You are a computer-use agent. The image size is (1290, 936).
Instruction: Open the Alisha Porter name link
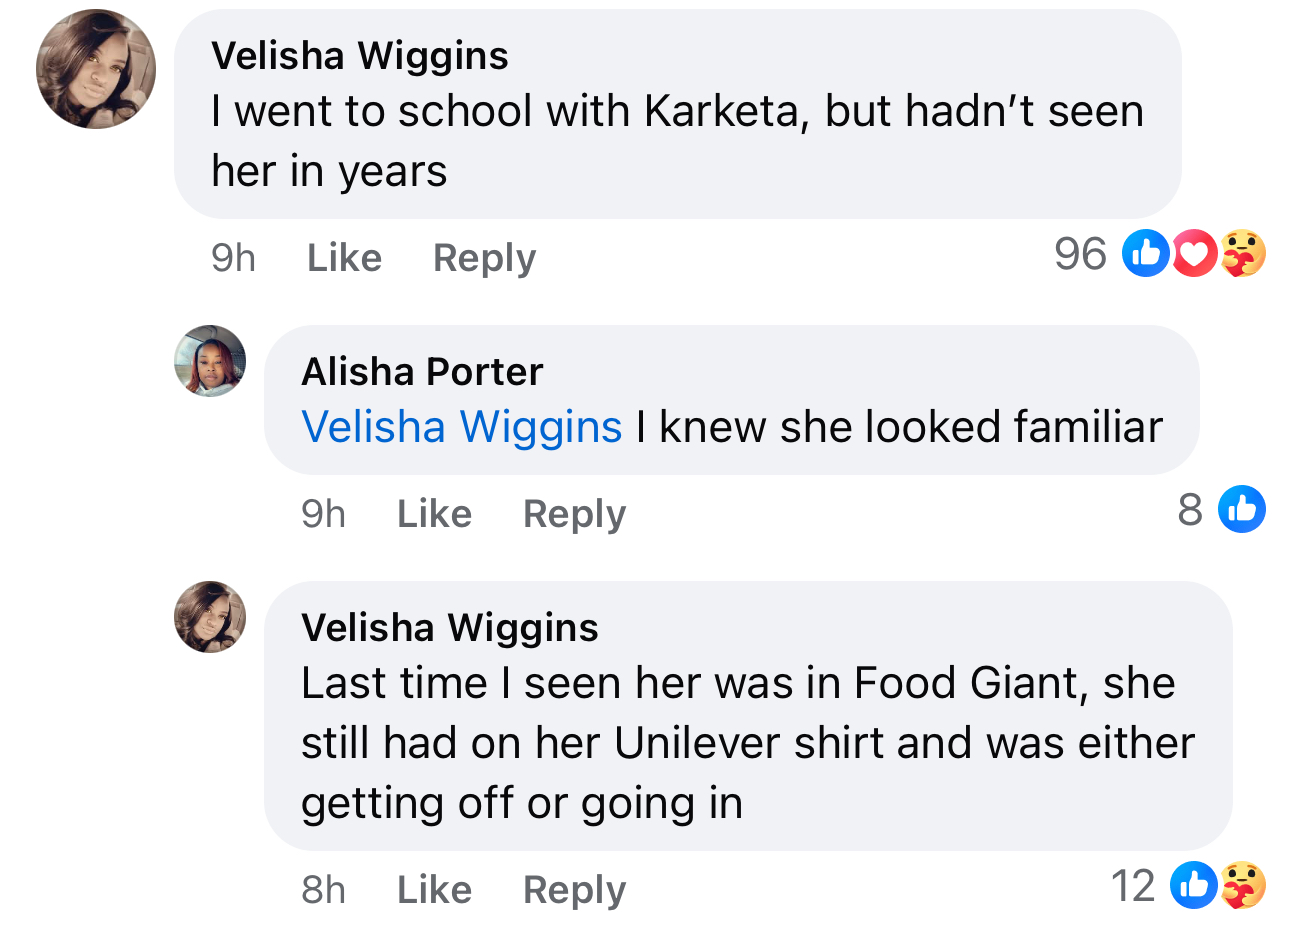tap(422, 372)
